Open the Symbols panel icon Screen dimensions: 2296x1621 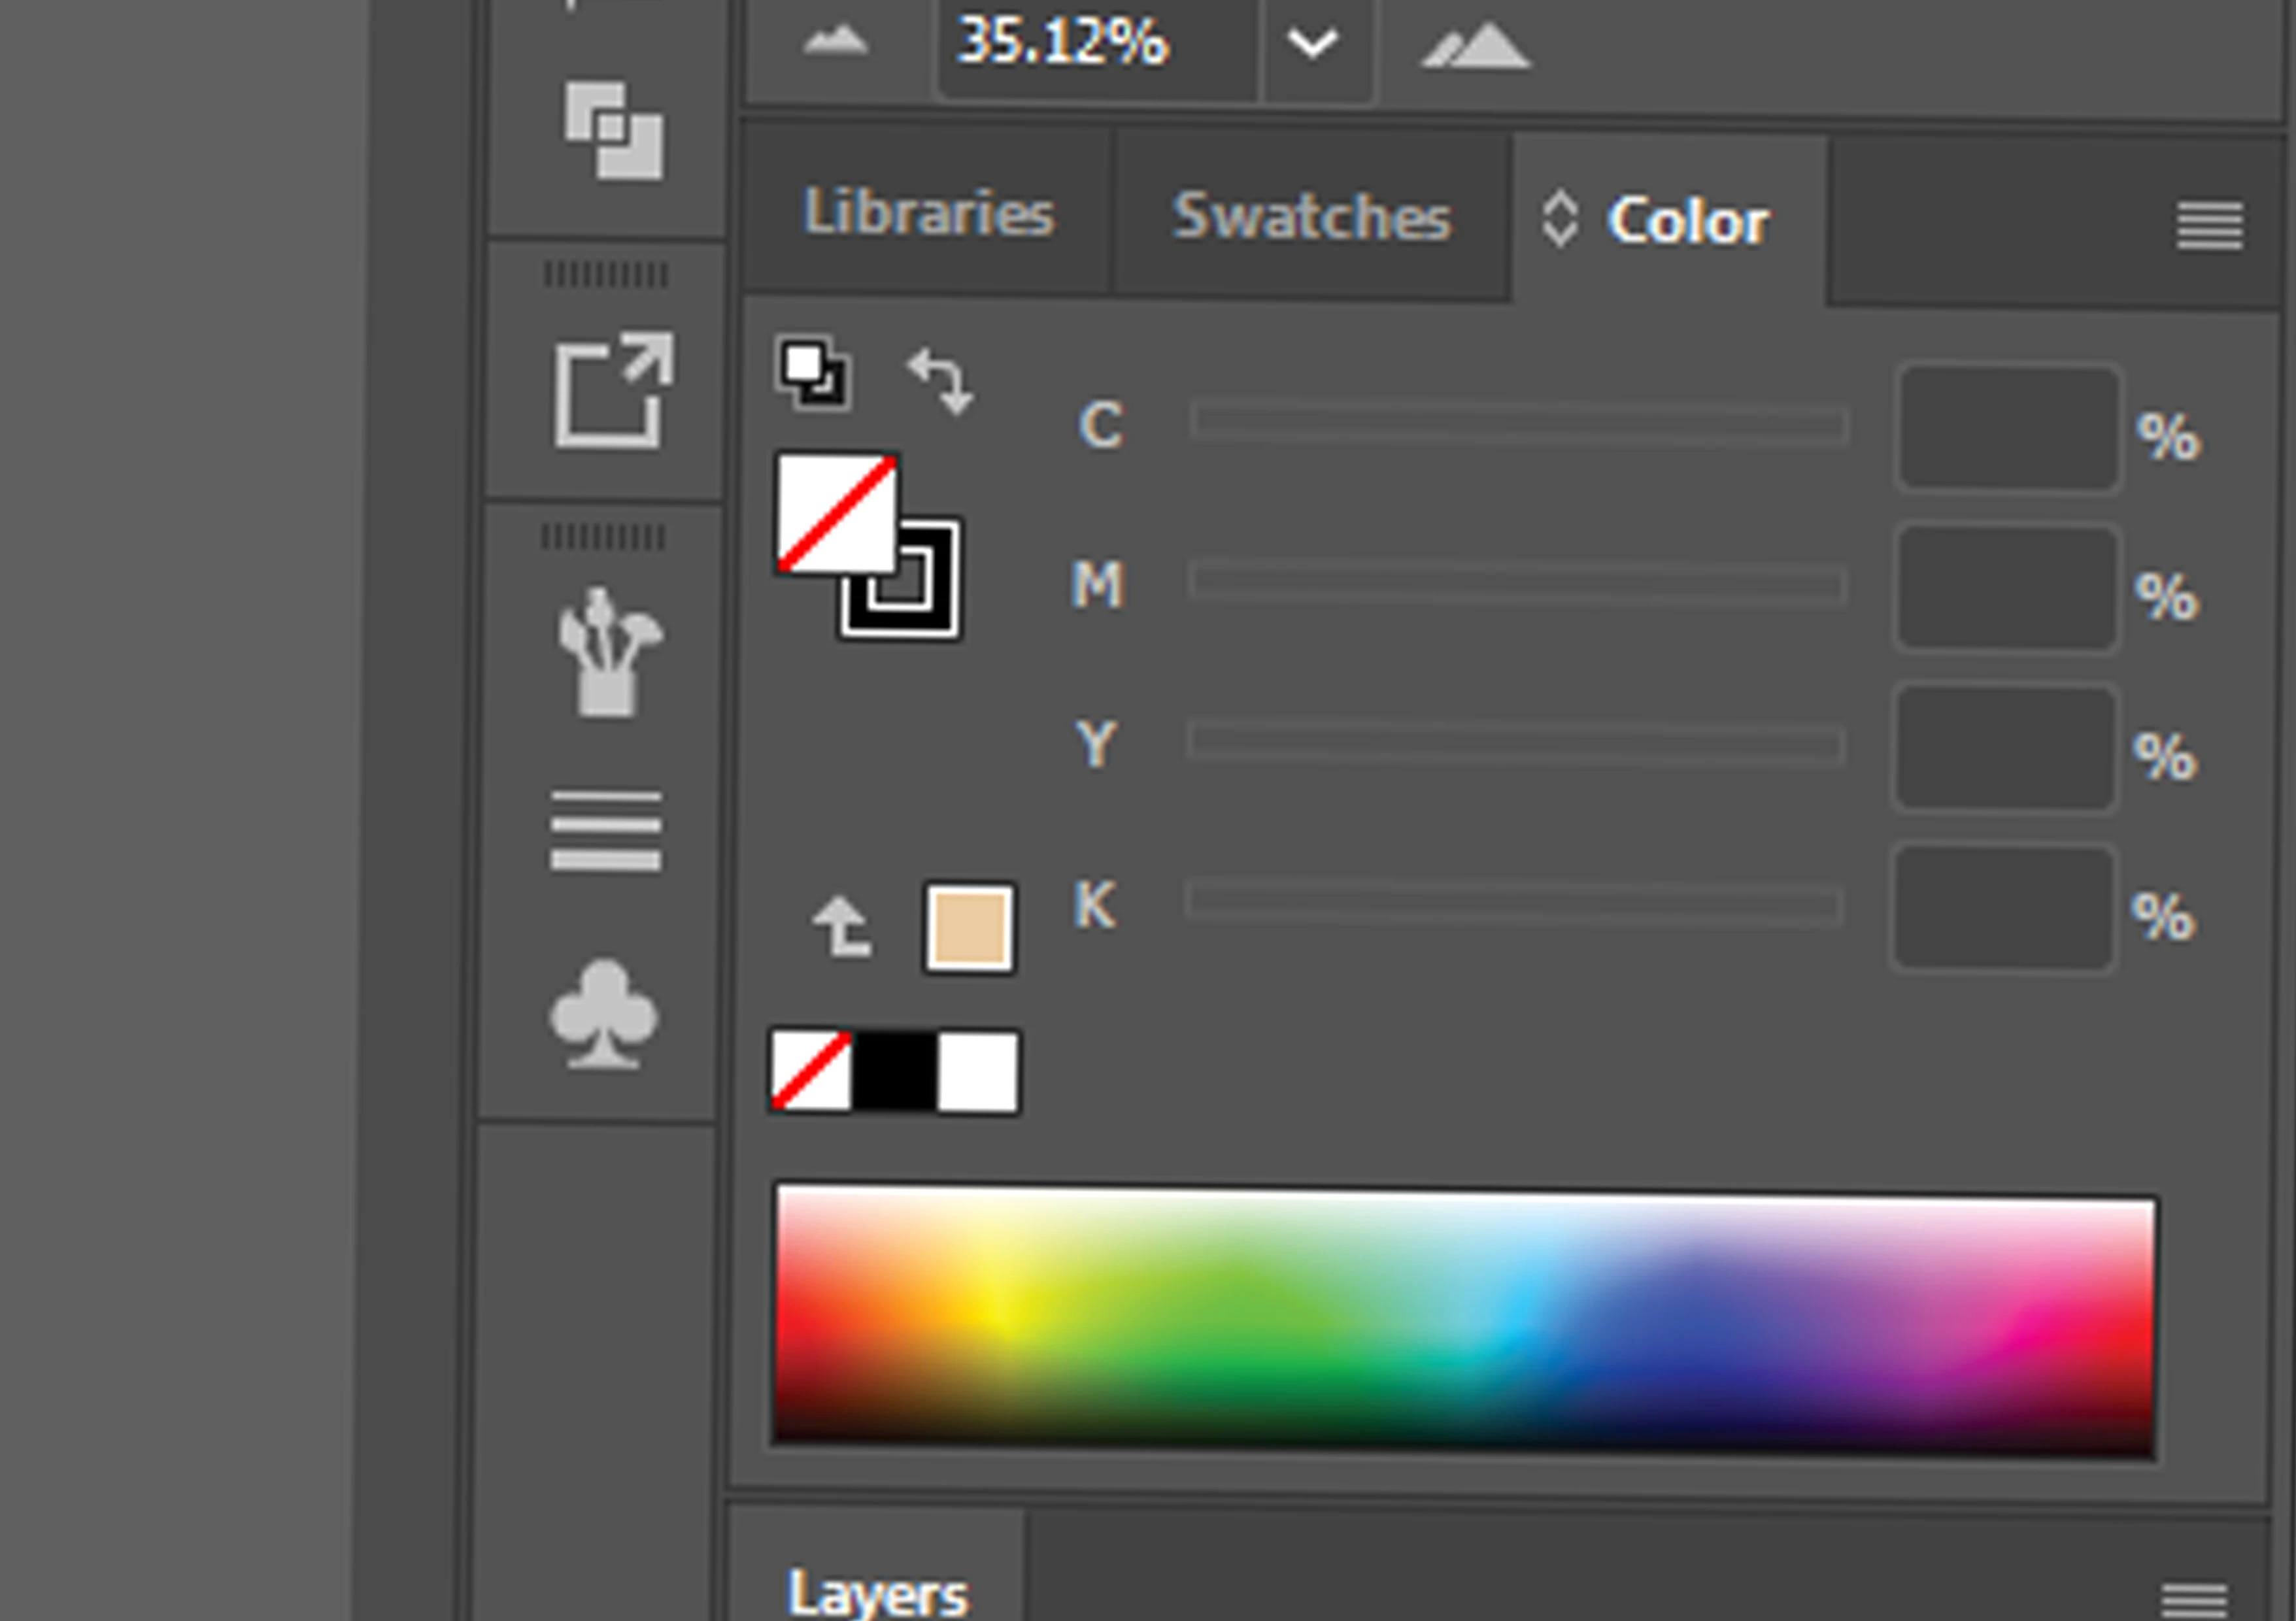603,1014
